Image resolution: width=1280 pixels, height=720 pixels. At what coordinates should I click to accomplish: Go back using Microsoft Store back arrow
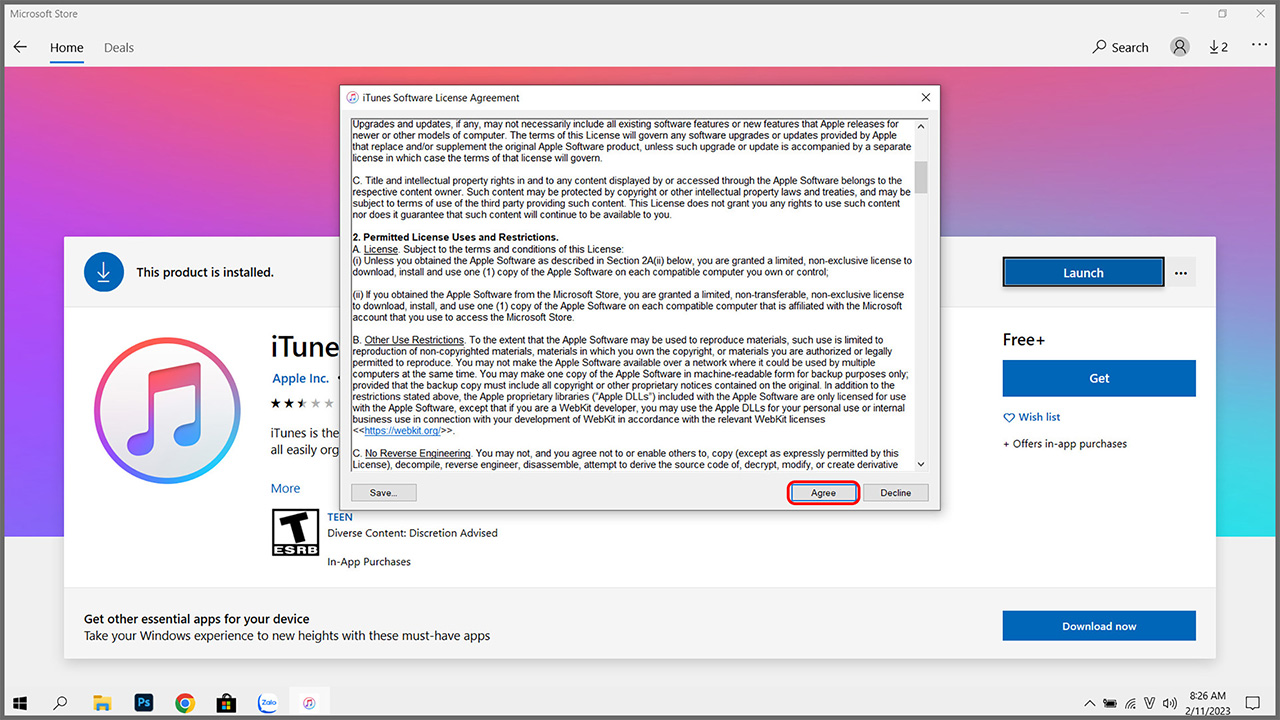tap(20, 47)
